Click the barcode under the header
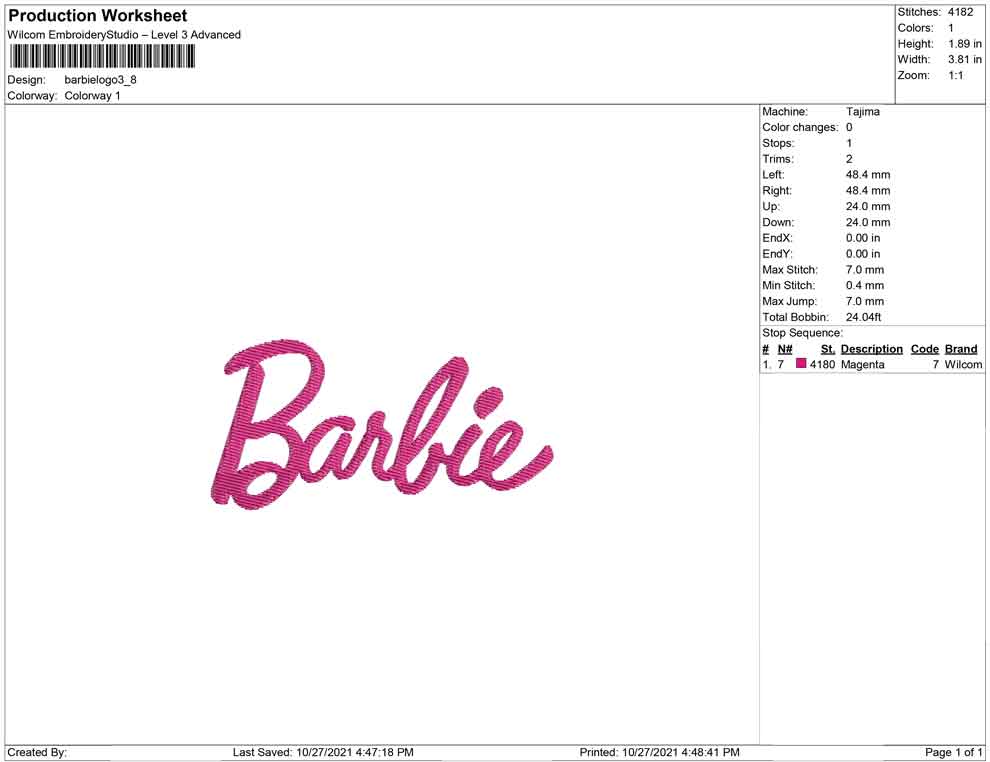Viewport: 990px width, 762px height. tap(102, 57)
